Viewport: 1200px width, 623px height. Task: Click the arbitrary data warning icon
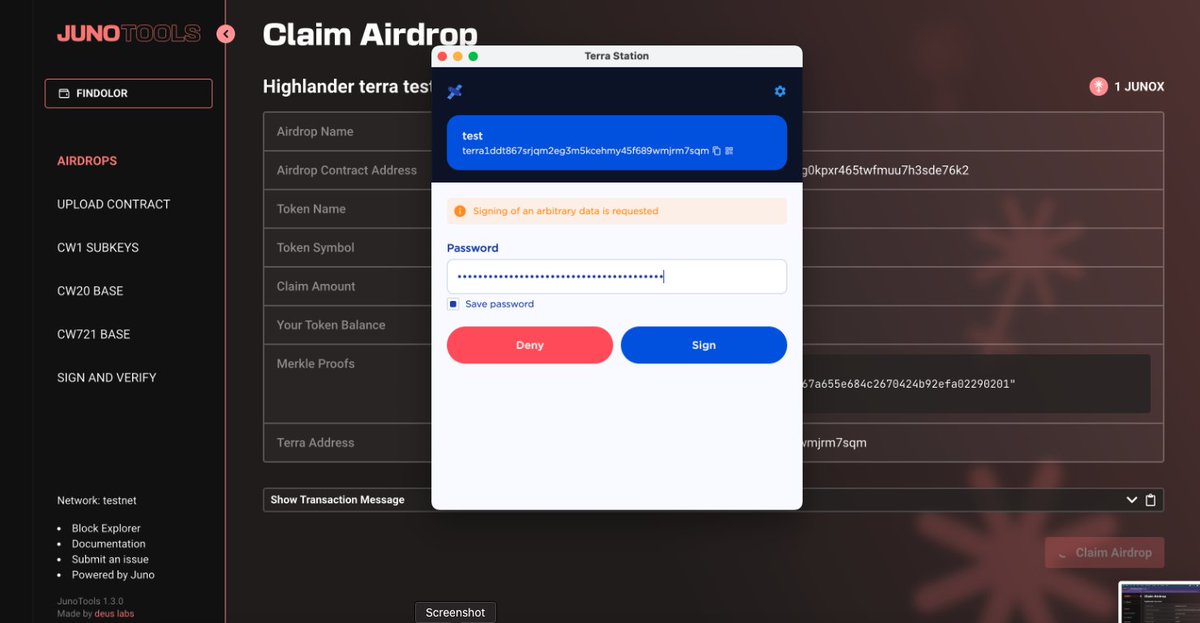(x=460, y=211)
